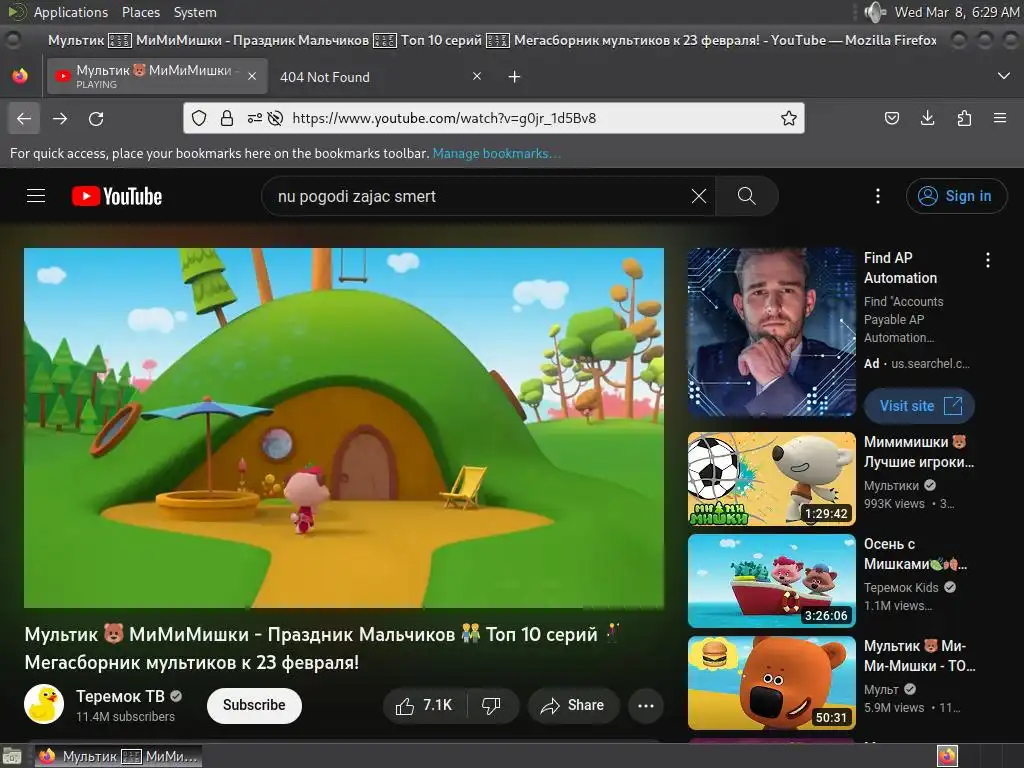Open Find AP Automation ad thumbnail
Image resolution: width=1024 pixels, height=768 pixels.
[771, 332]
